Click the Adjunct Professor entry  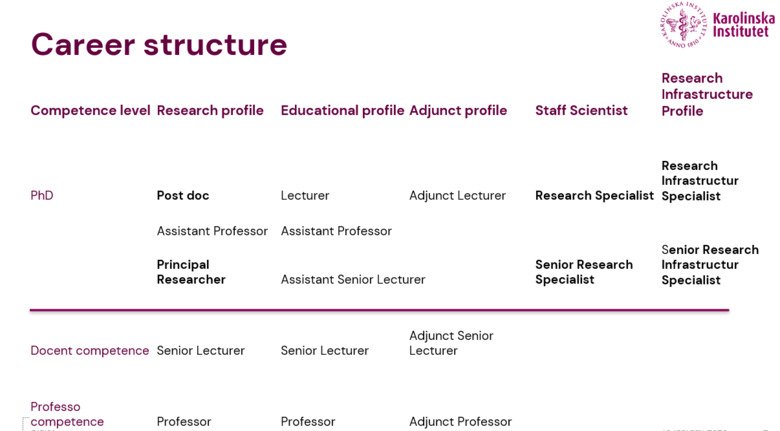(460, 422)
